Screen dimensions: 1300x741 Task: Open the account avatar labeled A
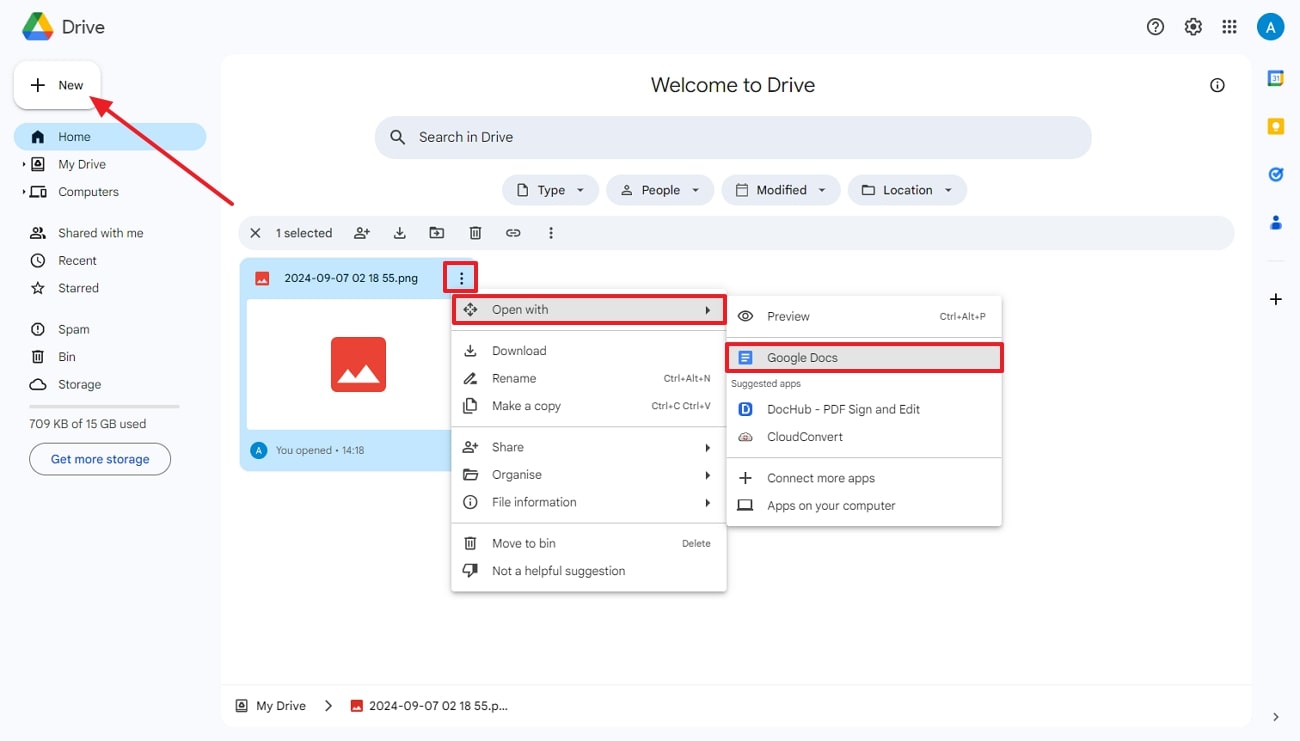tap(1270, 27)
